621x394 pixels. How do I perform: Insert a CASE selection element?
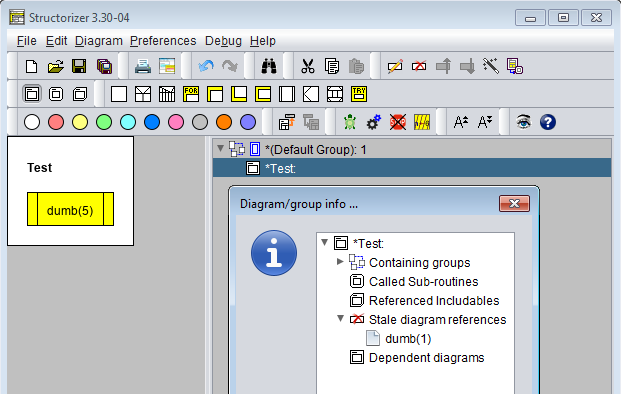tap(167, 94)
